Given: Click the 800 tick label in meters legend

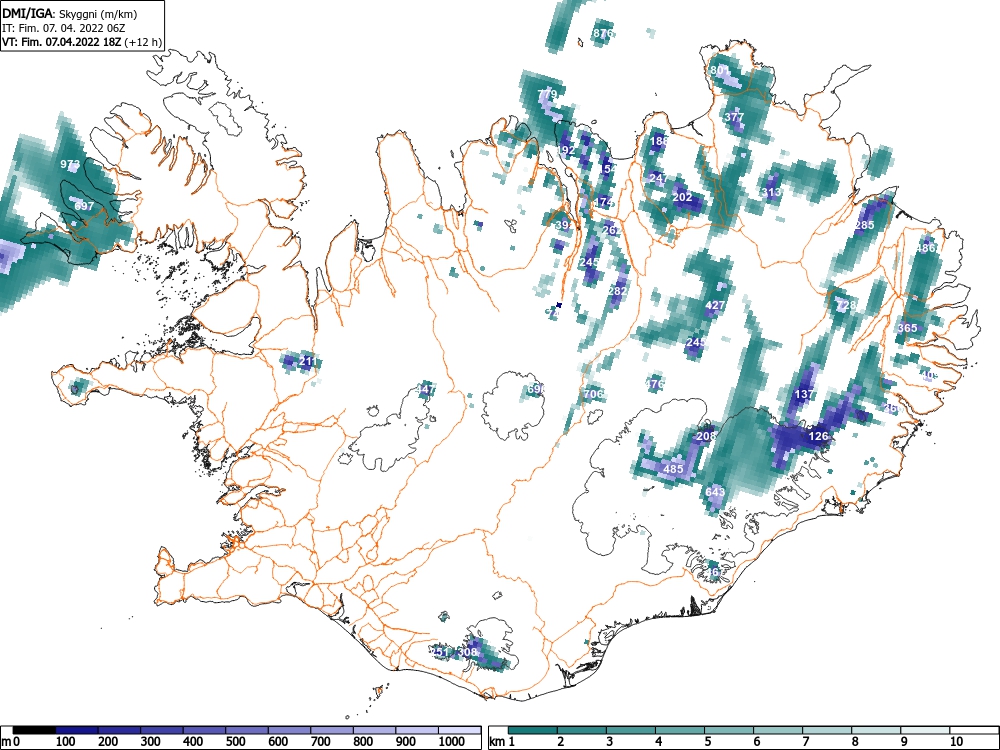Looking at the screenshot, I should [x=363, y=742].
